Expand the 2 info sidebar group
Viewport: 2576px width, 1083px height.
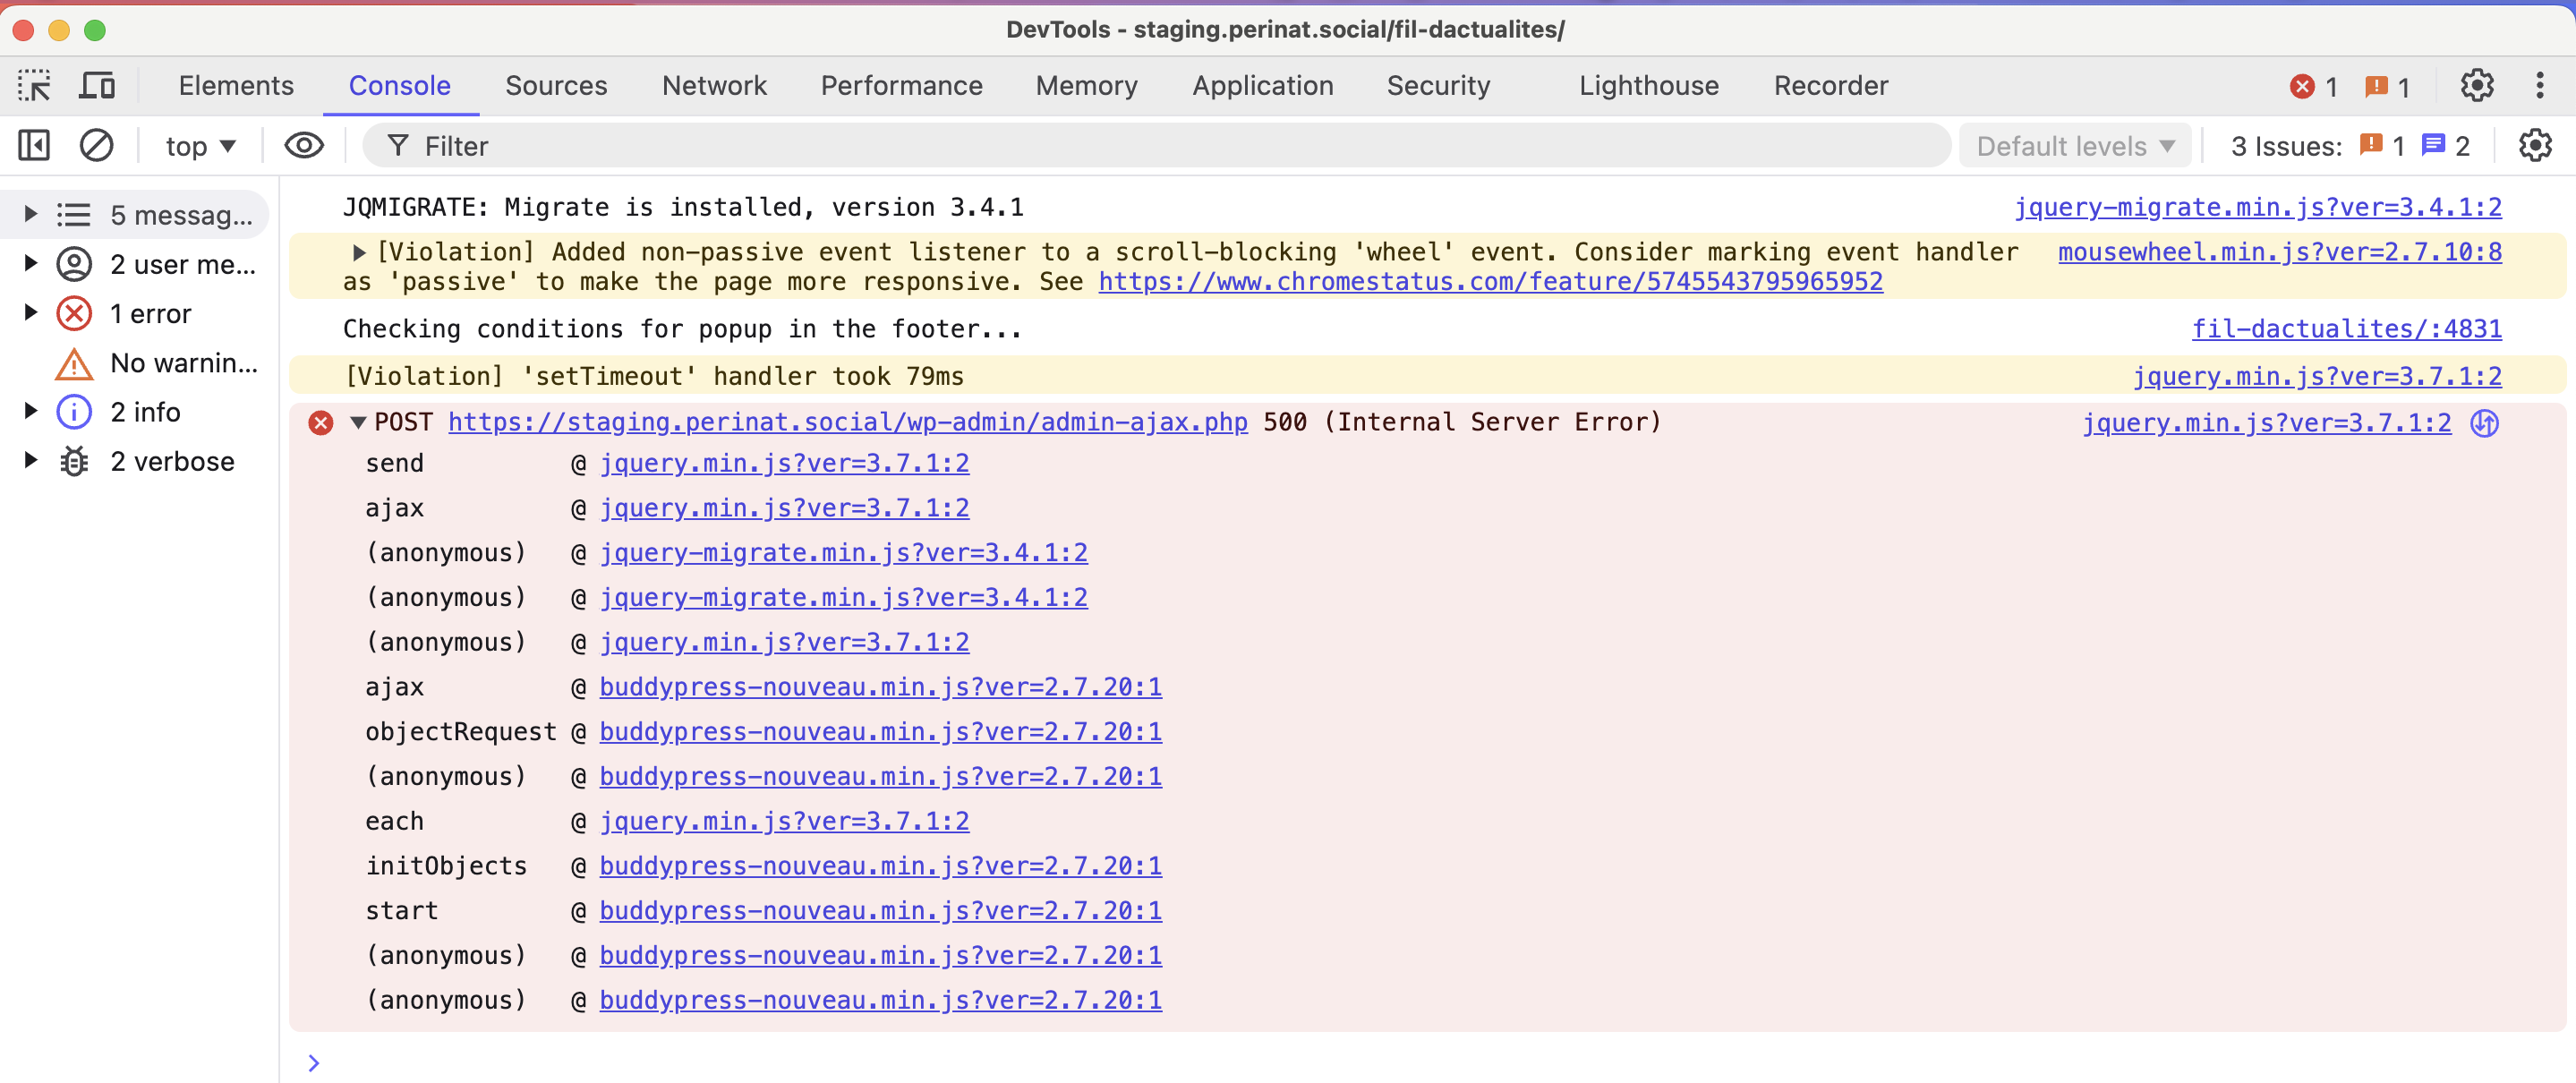(x=30, y=411)
